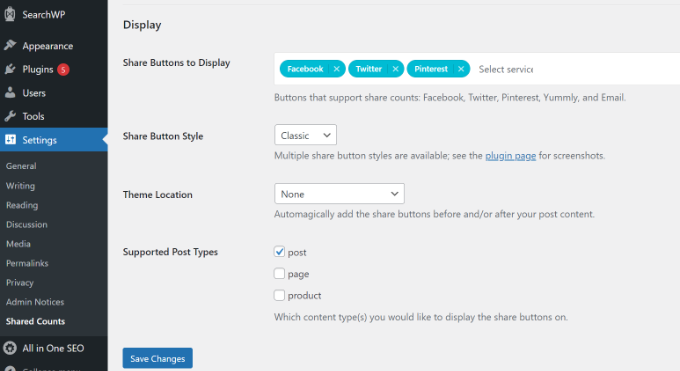Click the Tools wrench icon
The image size is (680, 371).
(10, 116)
